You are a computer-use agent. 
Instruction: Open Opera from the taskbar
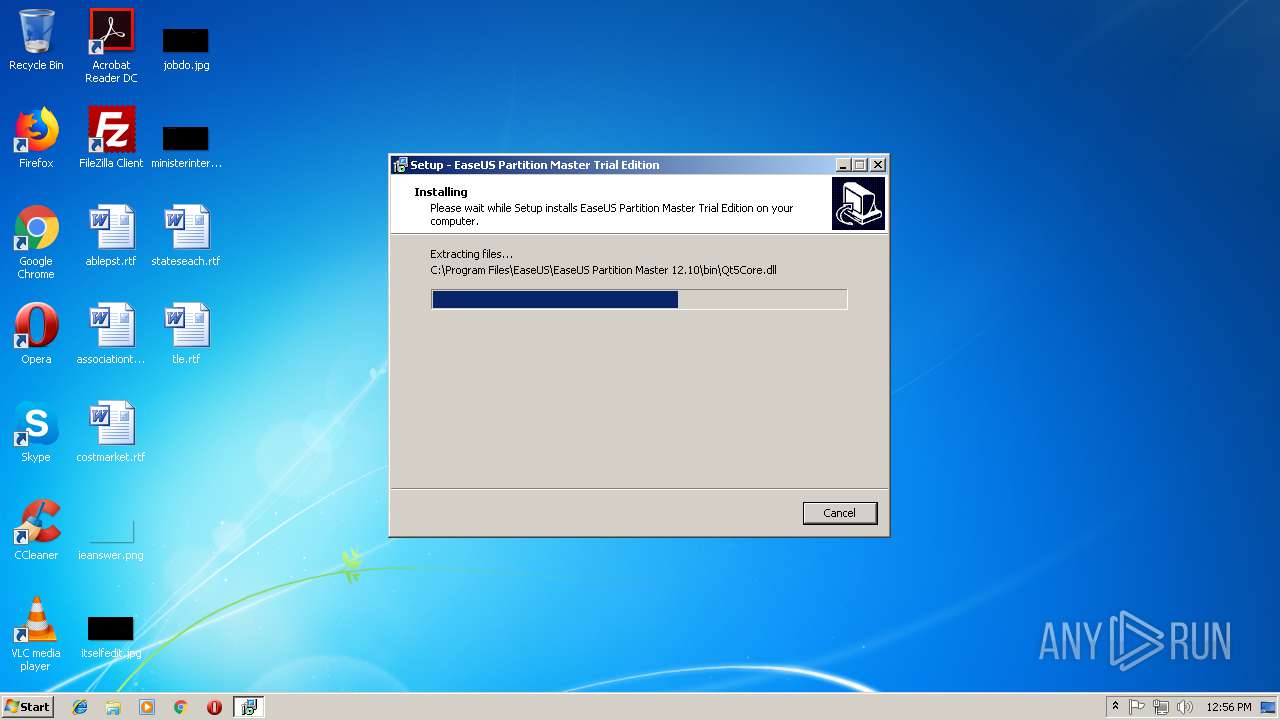pyautogui.click(x=214, y=707)
